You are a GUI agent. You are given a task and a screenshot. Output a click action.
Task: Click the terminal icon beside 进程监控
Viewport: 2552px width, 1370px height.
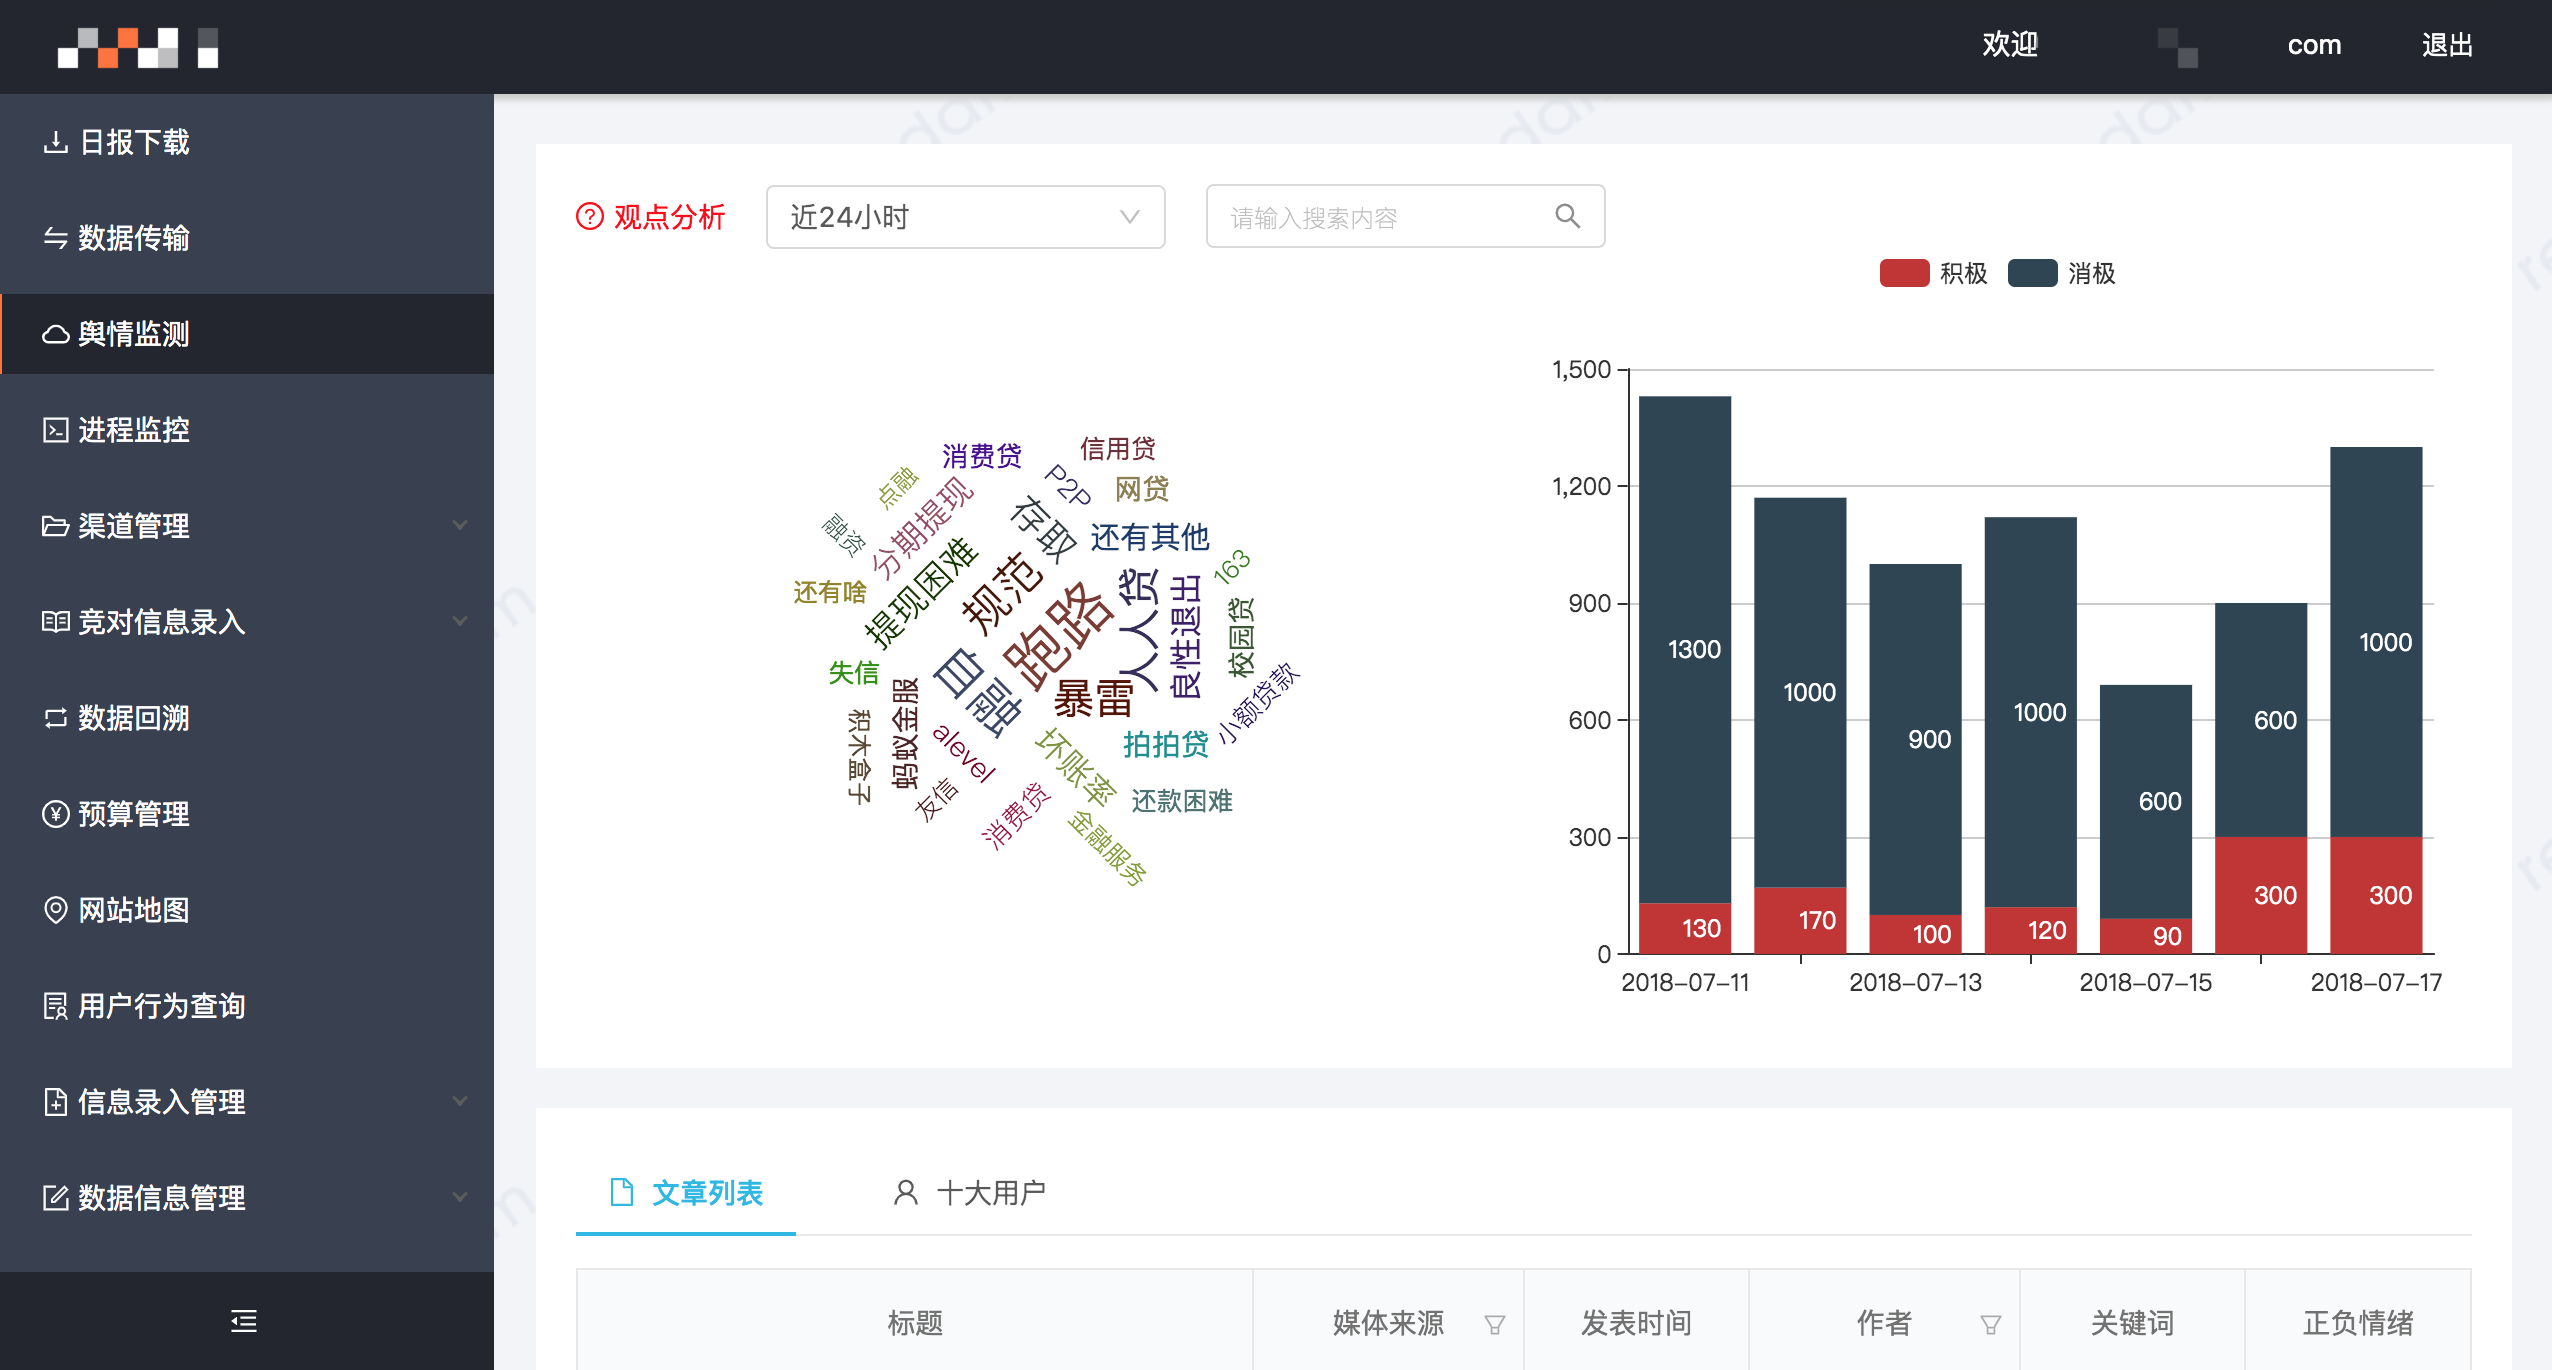point(56,430)
